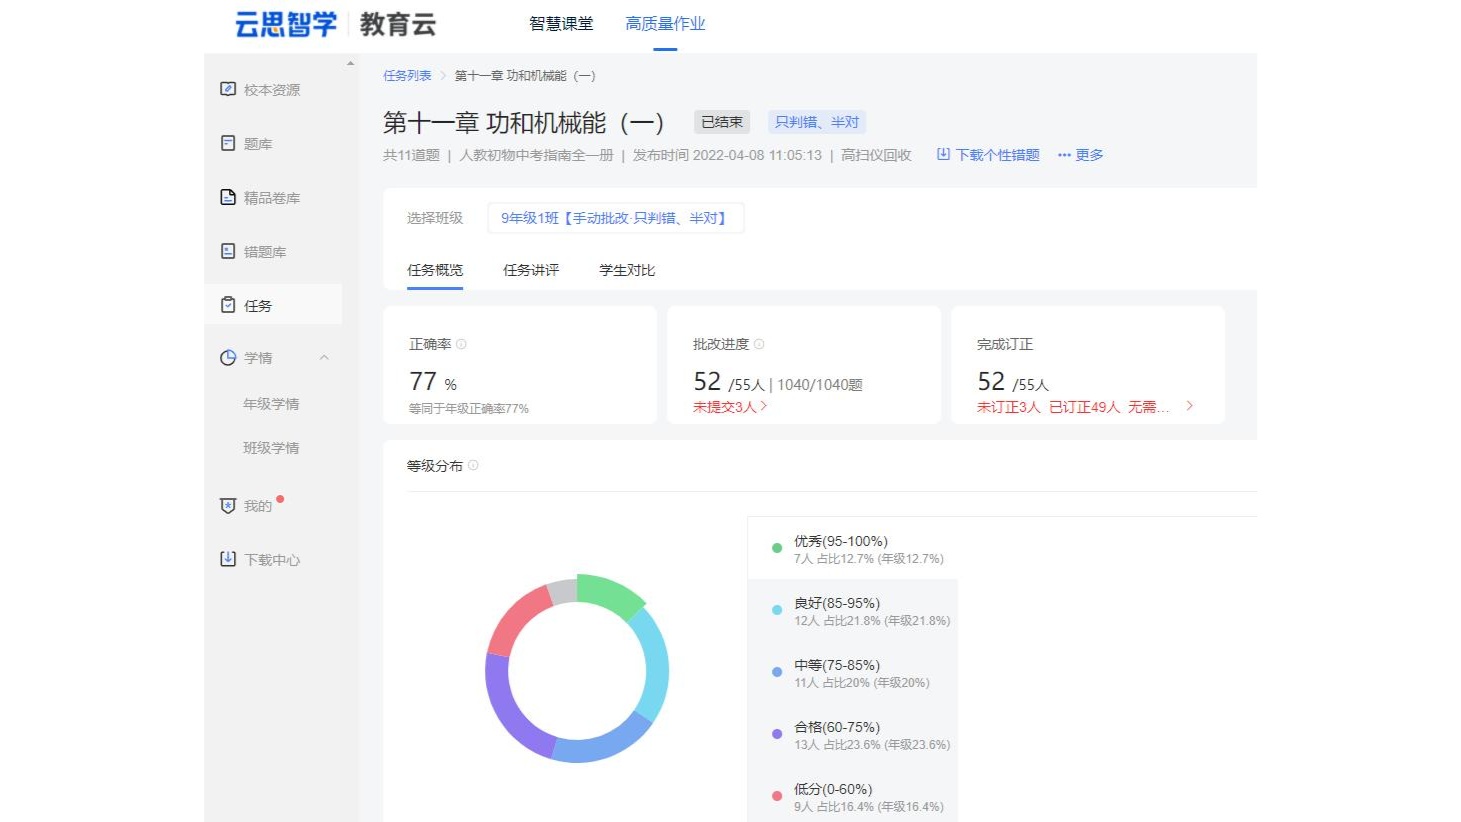Viewport: 1461px width, 822px height.
Task: Open the 更多 ellipsis menu
Action: click(1080, 155)
